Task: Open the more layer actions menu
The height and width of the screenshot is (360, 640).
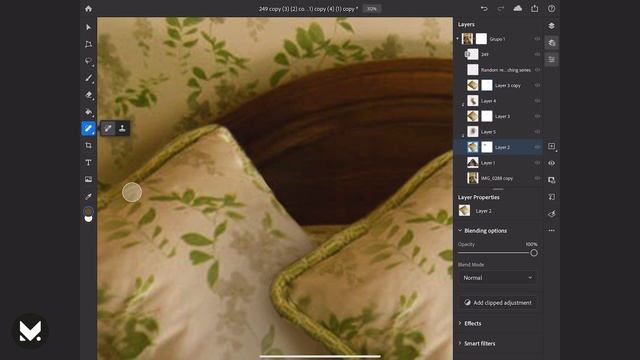Action: coord(551,231)
